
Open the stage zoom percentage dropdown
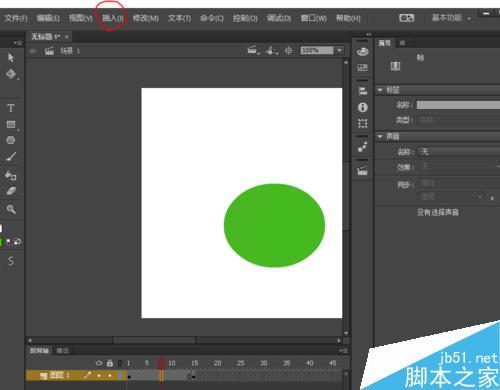click(339, 50)
